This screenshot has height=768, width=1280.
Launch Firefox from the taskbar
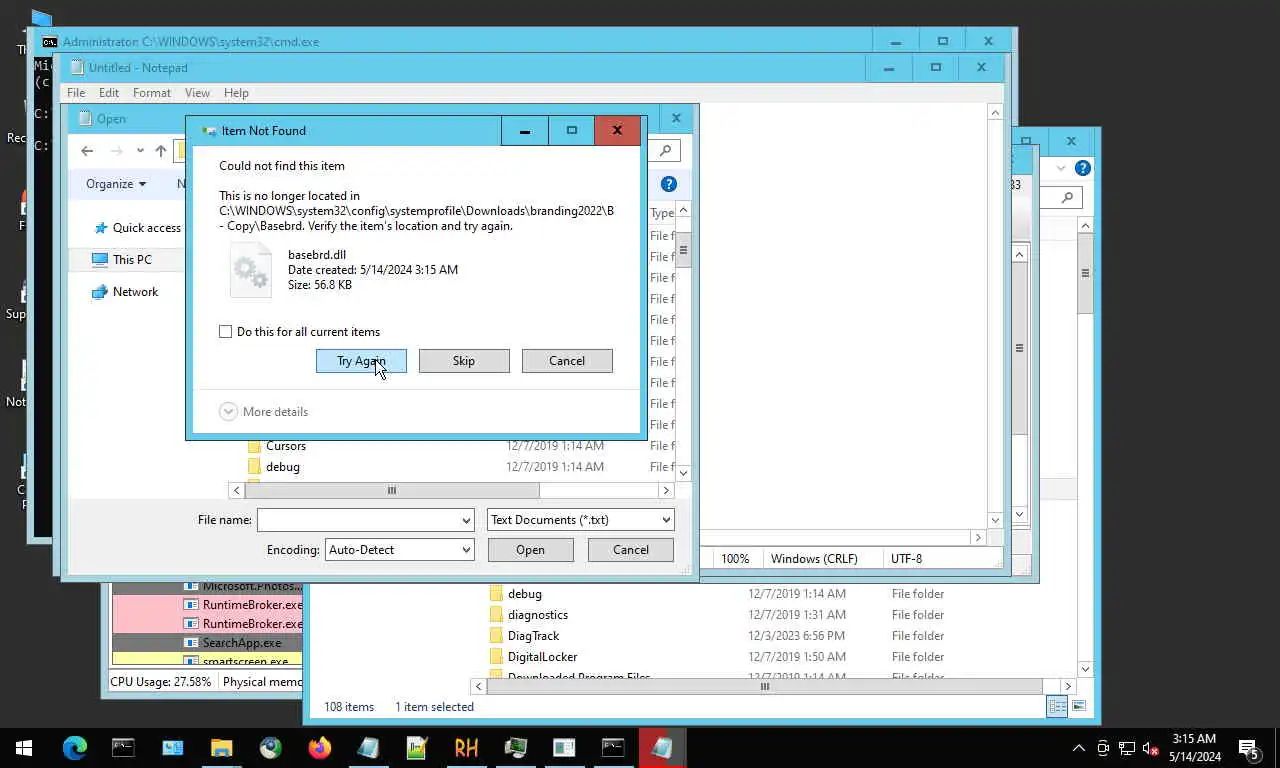(319, 747)
